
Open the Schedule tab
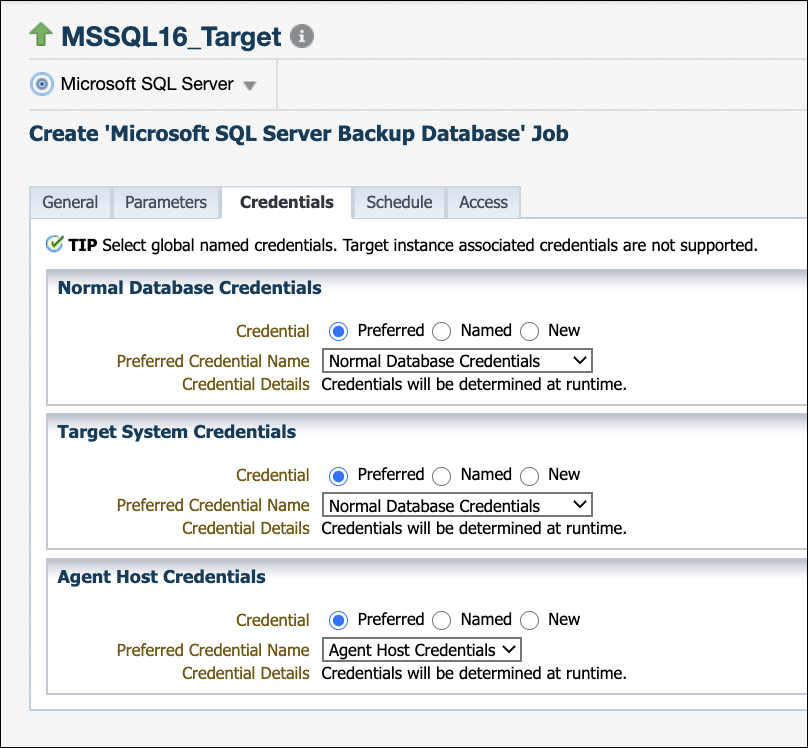tap(399, 202)
